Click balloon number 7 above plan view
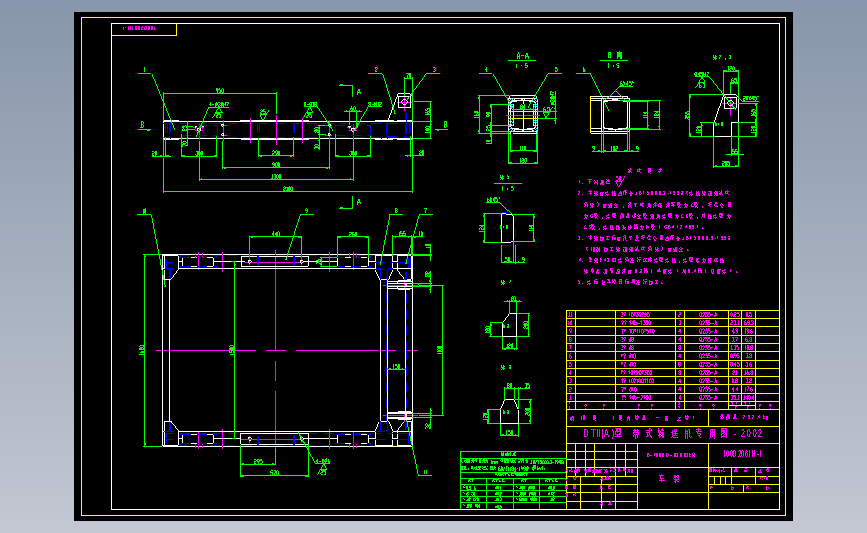Image resolution: width=867 pixels, height=533 pixels. [x=425, y=211]
